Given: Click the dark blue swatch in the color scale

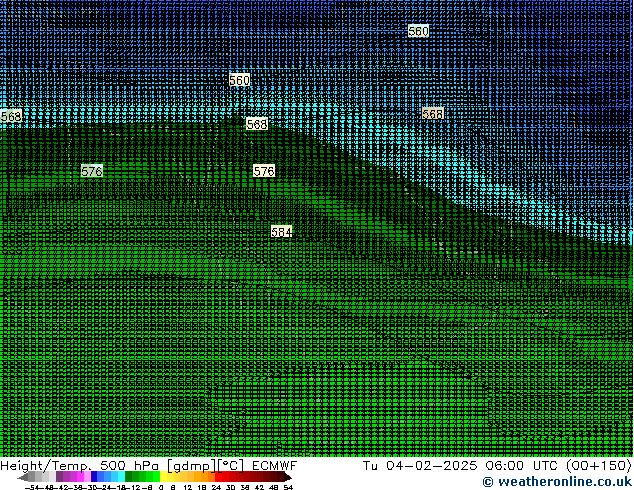Looking at the screenshot, I should 94,477.
